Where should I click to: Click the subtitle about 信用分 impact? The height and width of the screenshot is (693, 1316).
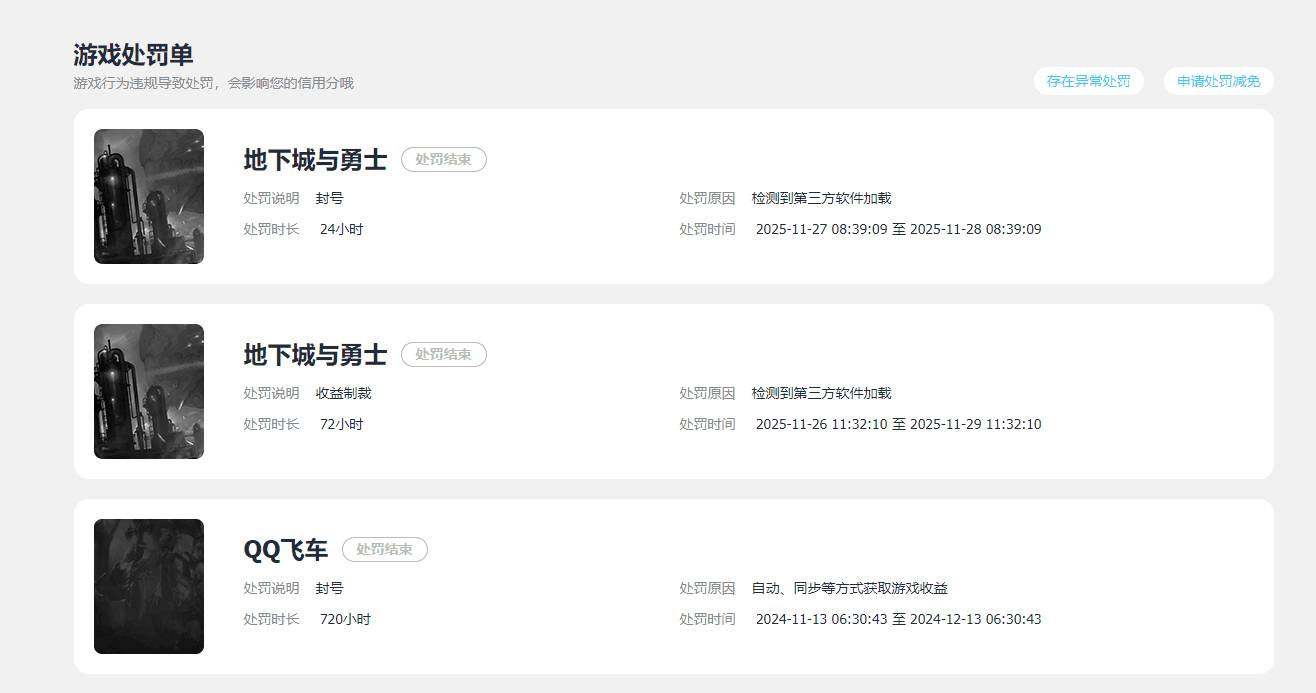click(x=213, y=83)
